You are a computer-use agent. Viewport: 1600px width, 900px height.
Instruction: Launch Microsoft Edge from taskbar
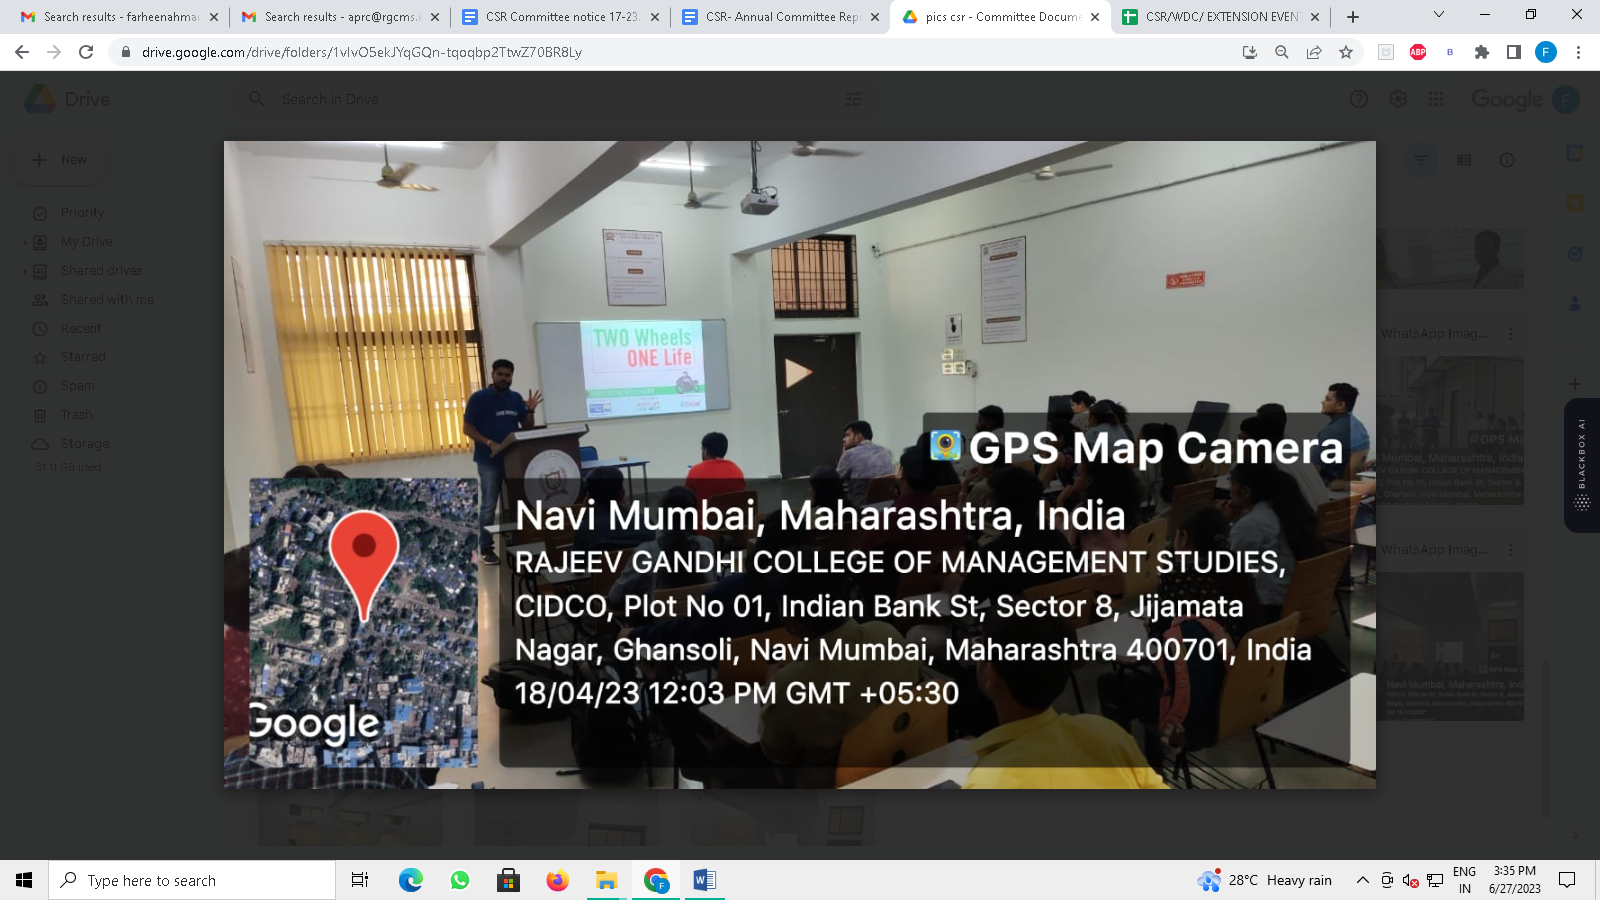[410, 880]
